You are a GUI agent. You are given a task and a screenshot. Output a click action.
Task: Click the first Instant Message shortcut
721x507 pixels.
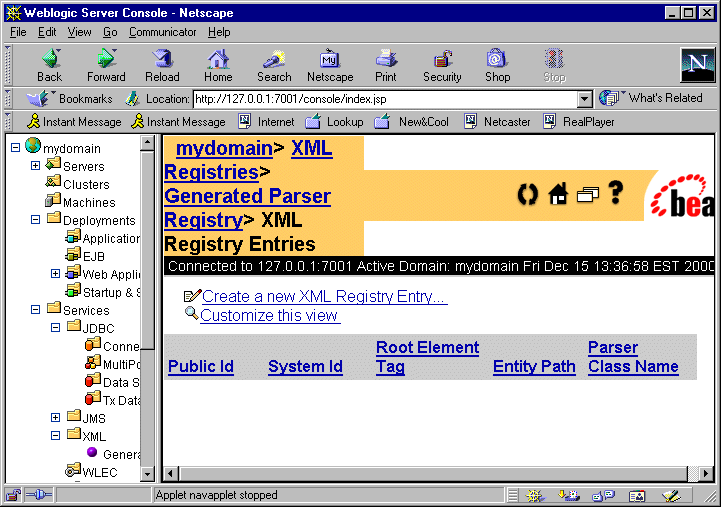[74, 122]
